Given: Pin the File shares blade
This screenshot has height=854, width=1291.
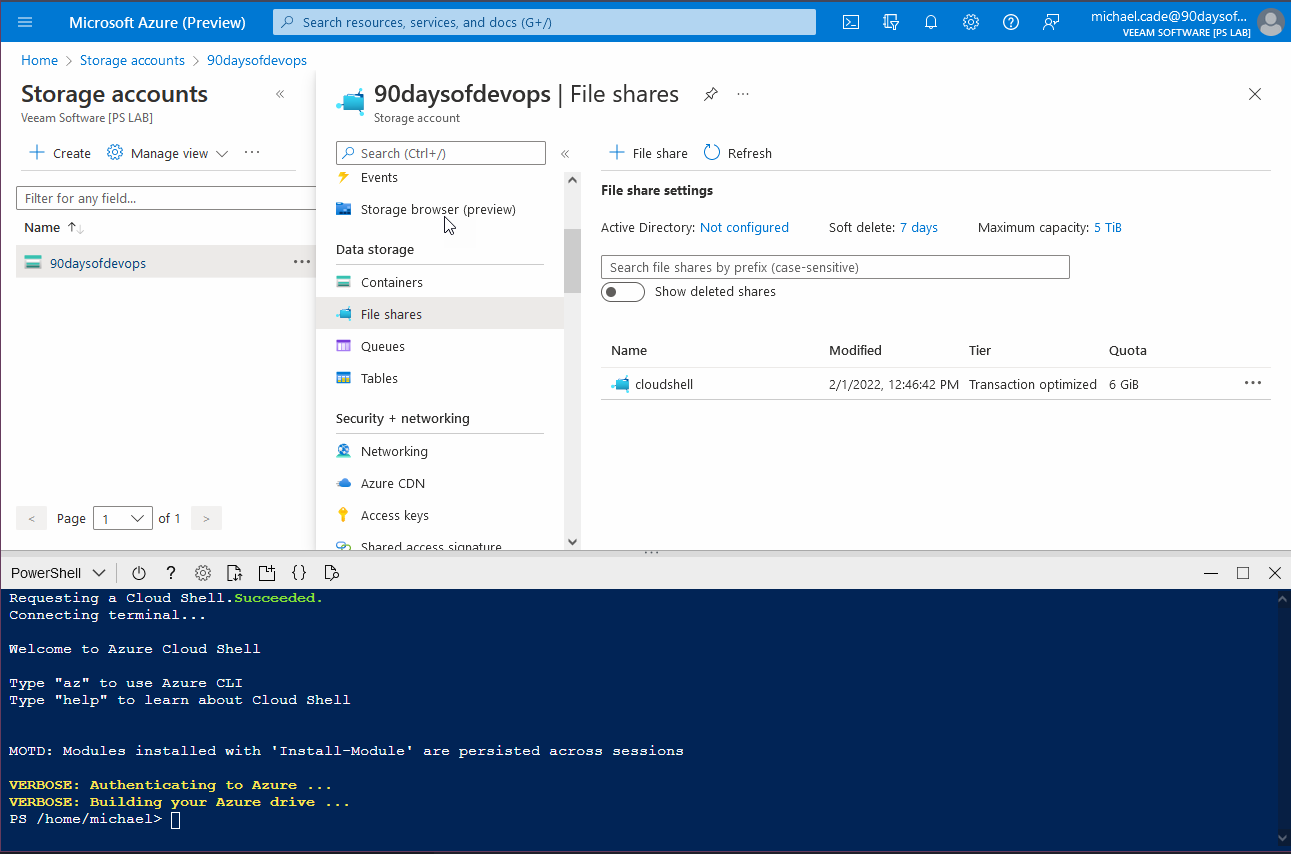Looking at the screenshot, I should click(710, 94).
